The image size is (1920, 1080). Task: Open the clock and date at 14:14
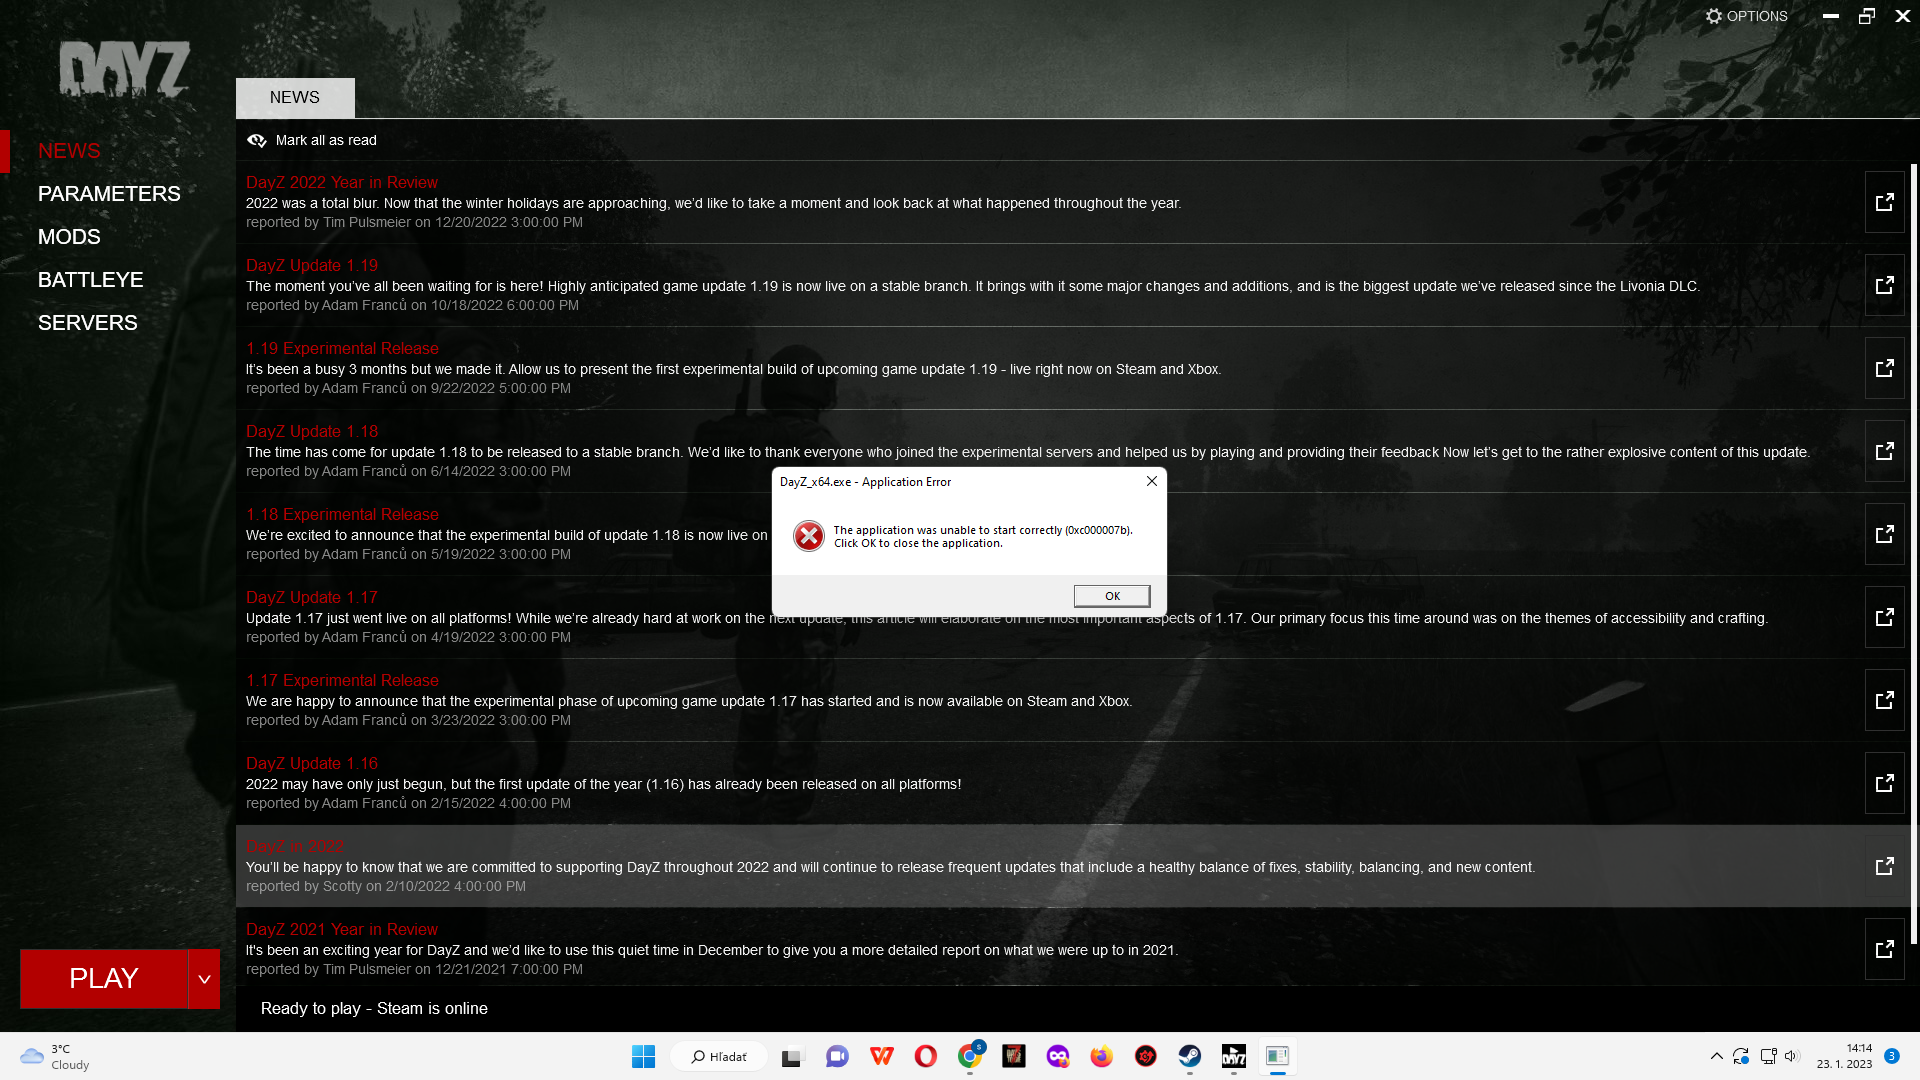pos(1844,1056)
